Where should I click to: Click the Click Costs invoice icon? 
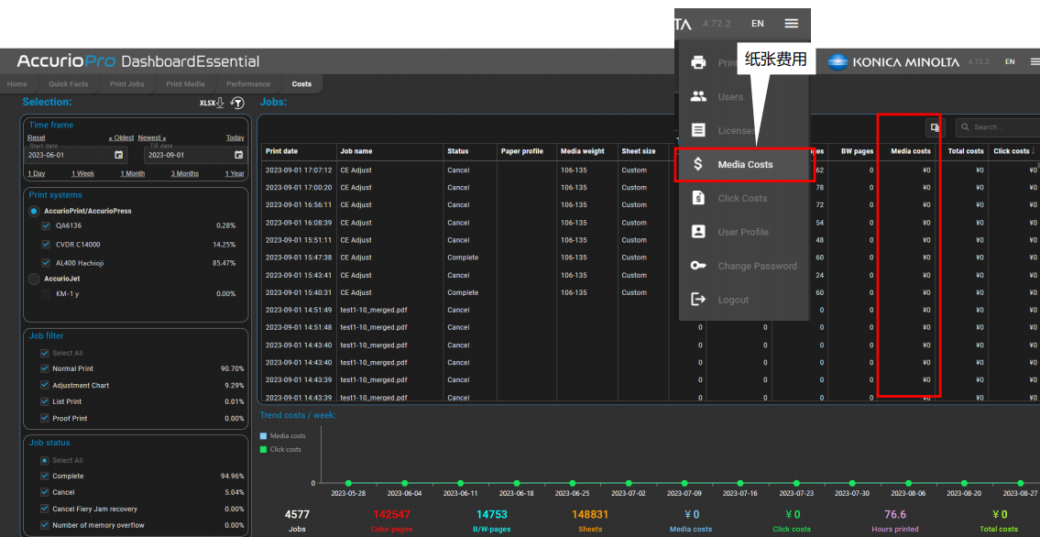tap(698, 198)
